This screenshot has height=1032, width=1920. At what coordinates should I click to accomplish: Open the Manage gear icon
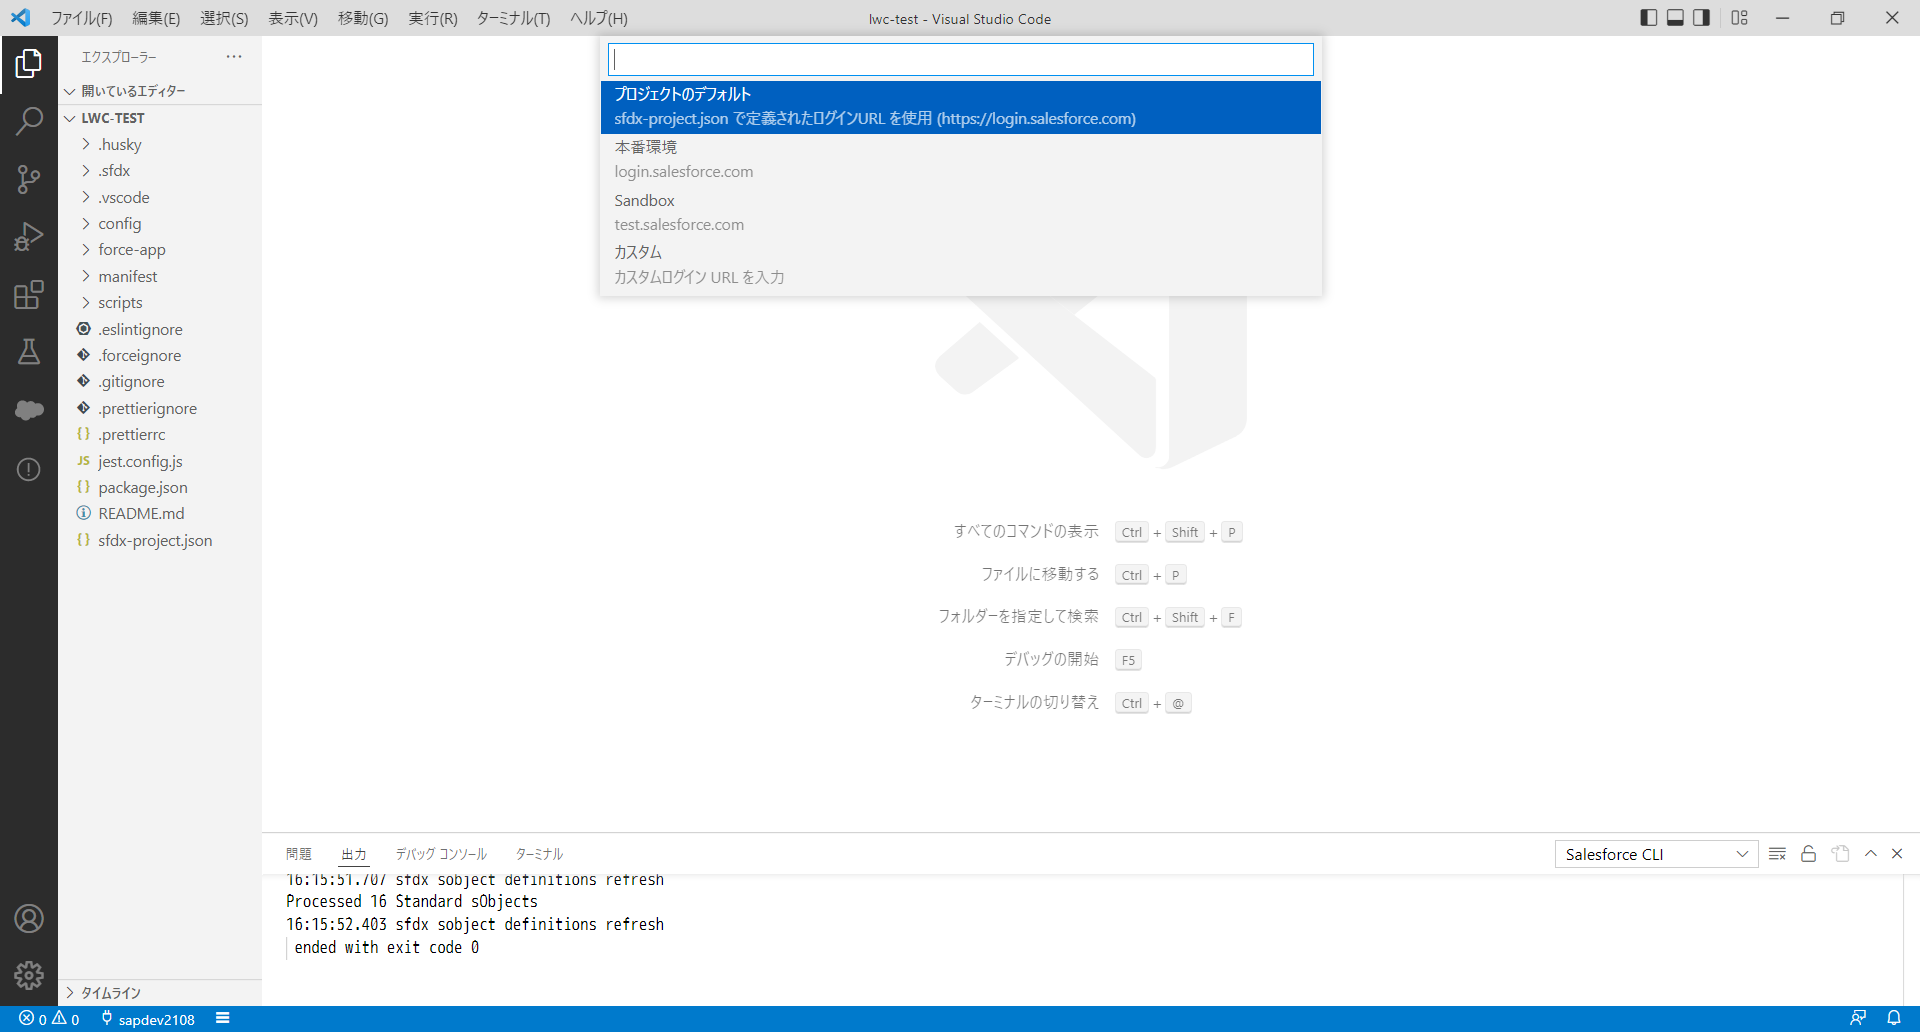(x=29, y=975)
